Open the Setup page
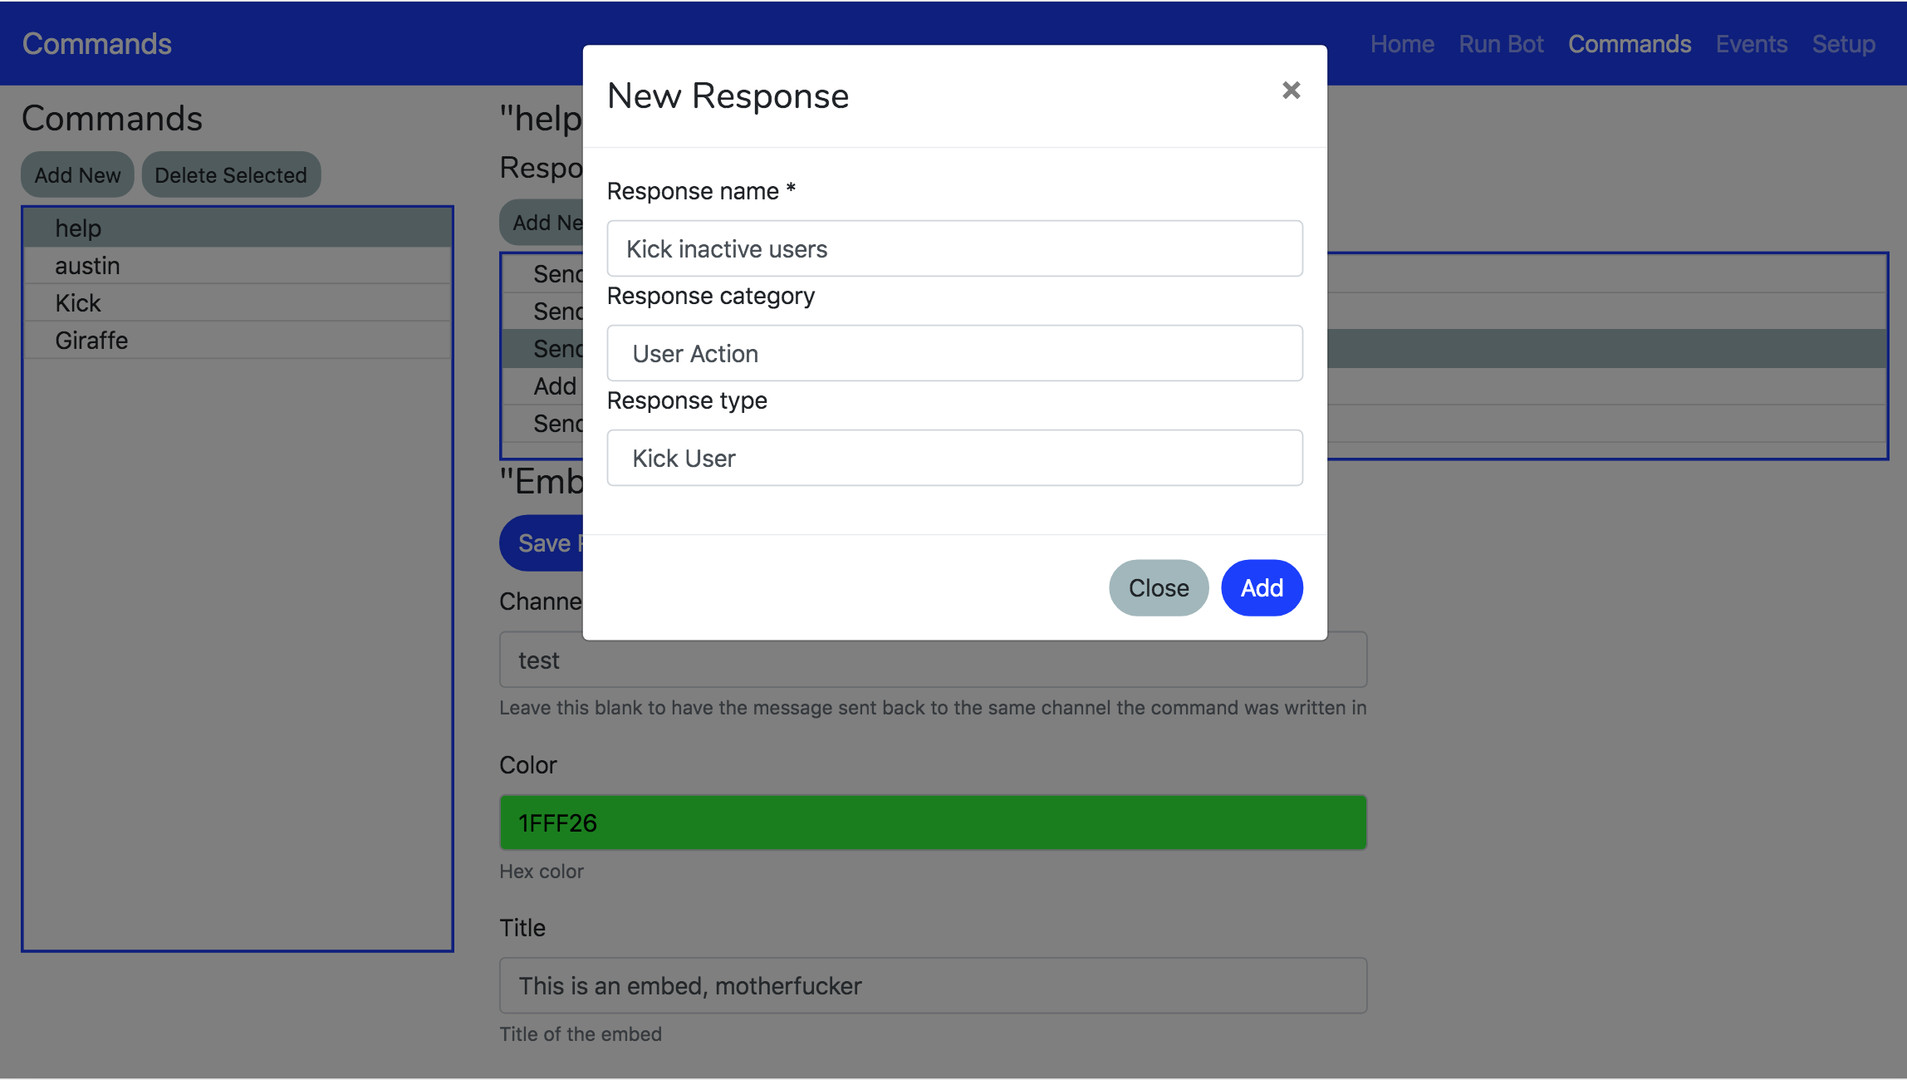Screen dimensions: 1907x1080 click(x=1842, y=44)
